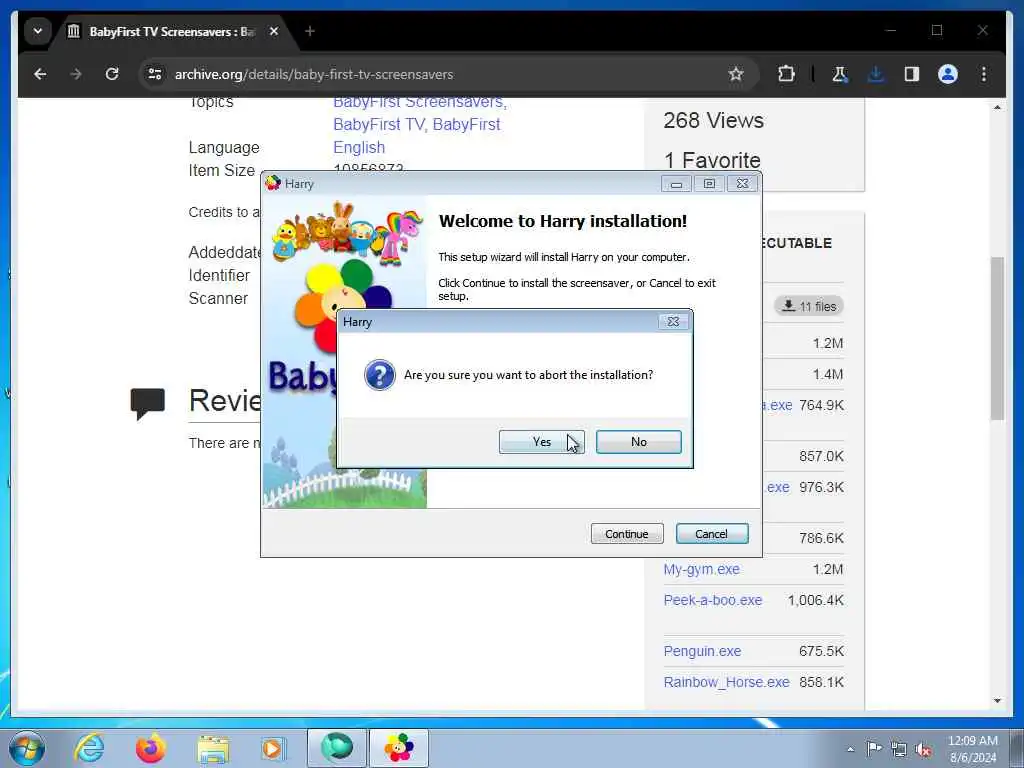Open the muted volume tray icon
This screenshot has width=1024, height=768.
pos(923,749)
